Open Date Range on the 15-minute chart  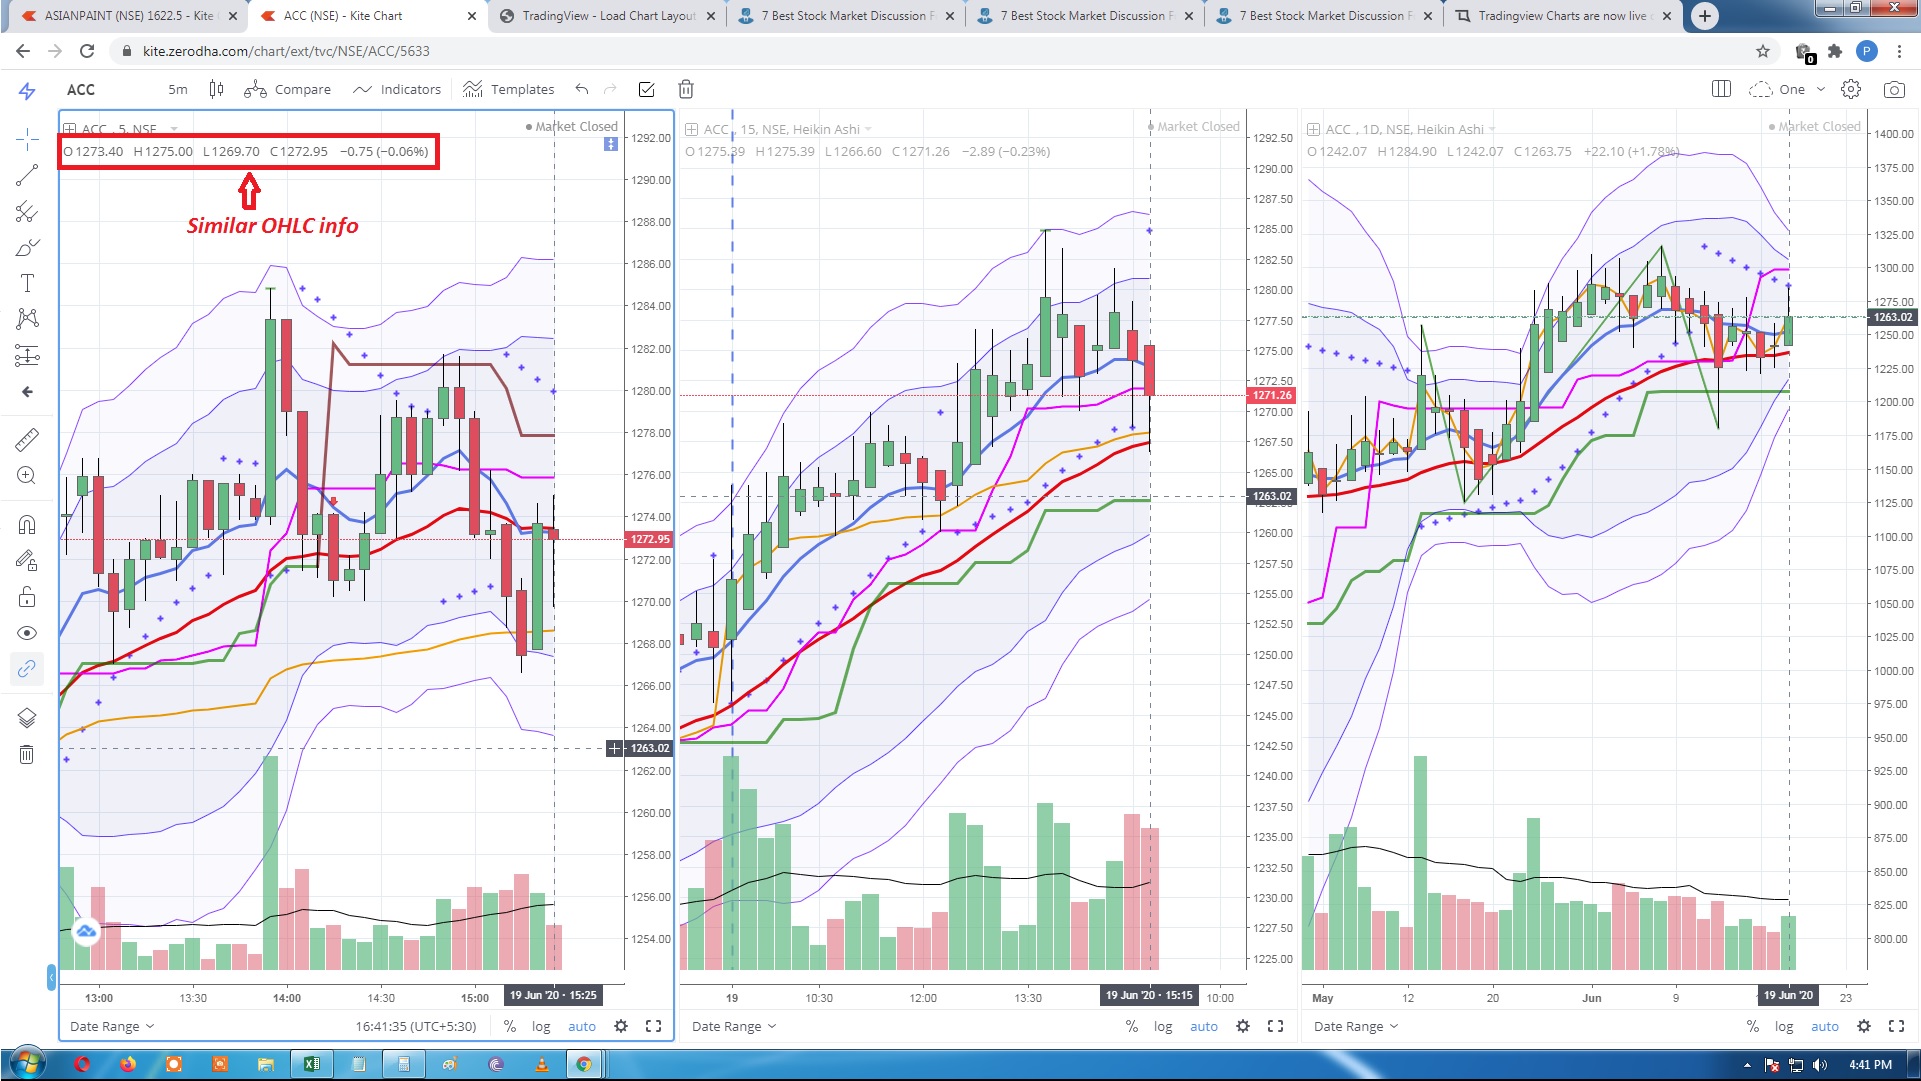(x=734, y=1026)
